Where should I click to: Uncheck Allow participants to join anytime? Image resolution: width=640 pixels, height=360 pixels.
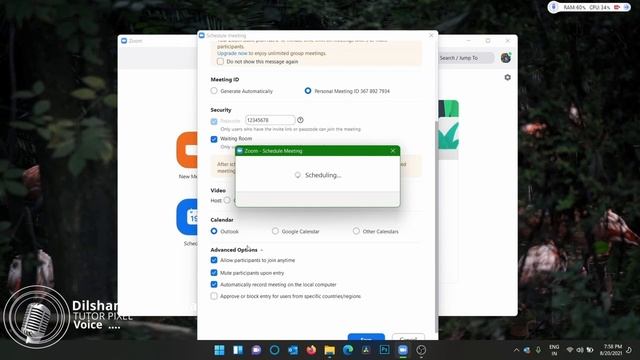214,260
